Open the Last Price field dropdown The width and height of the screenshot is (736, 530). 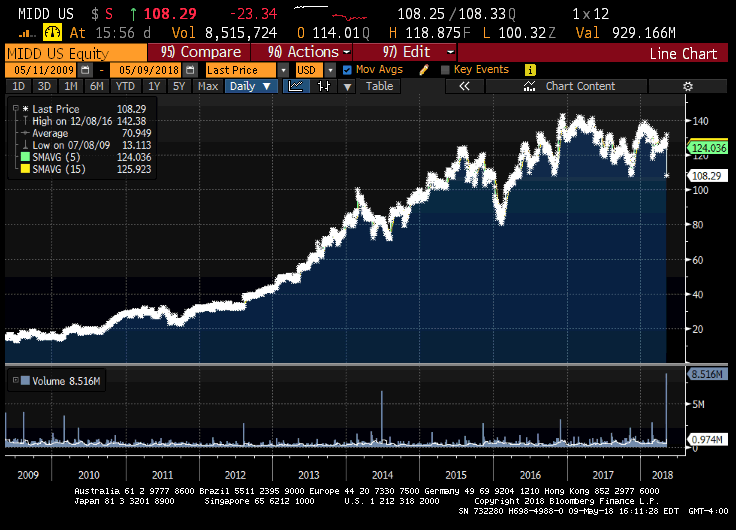coord(283,70)
